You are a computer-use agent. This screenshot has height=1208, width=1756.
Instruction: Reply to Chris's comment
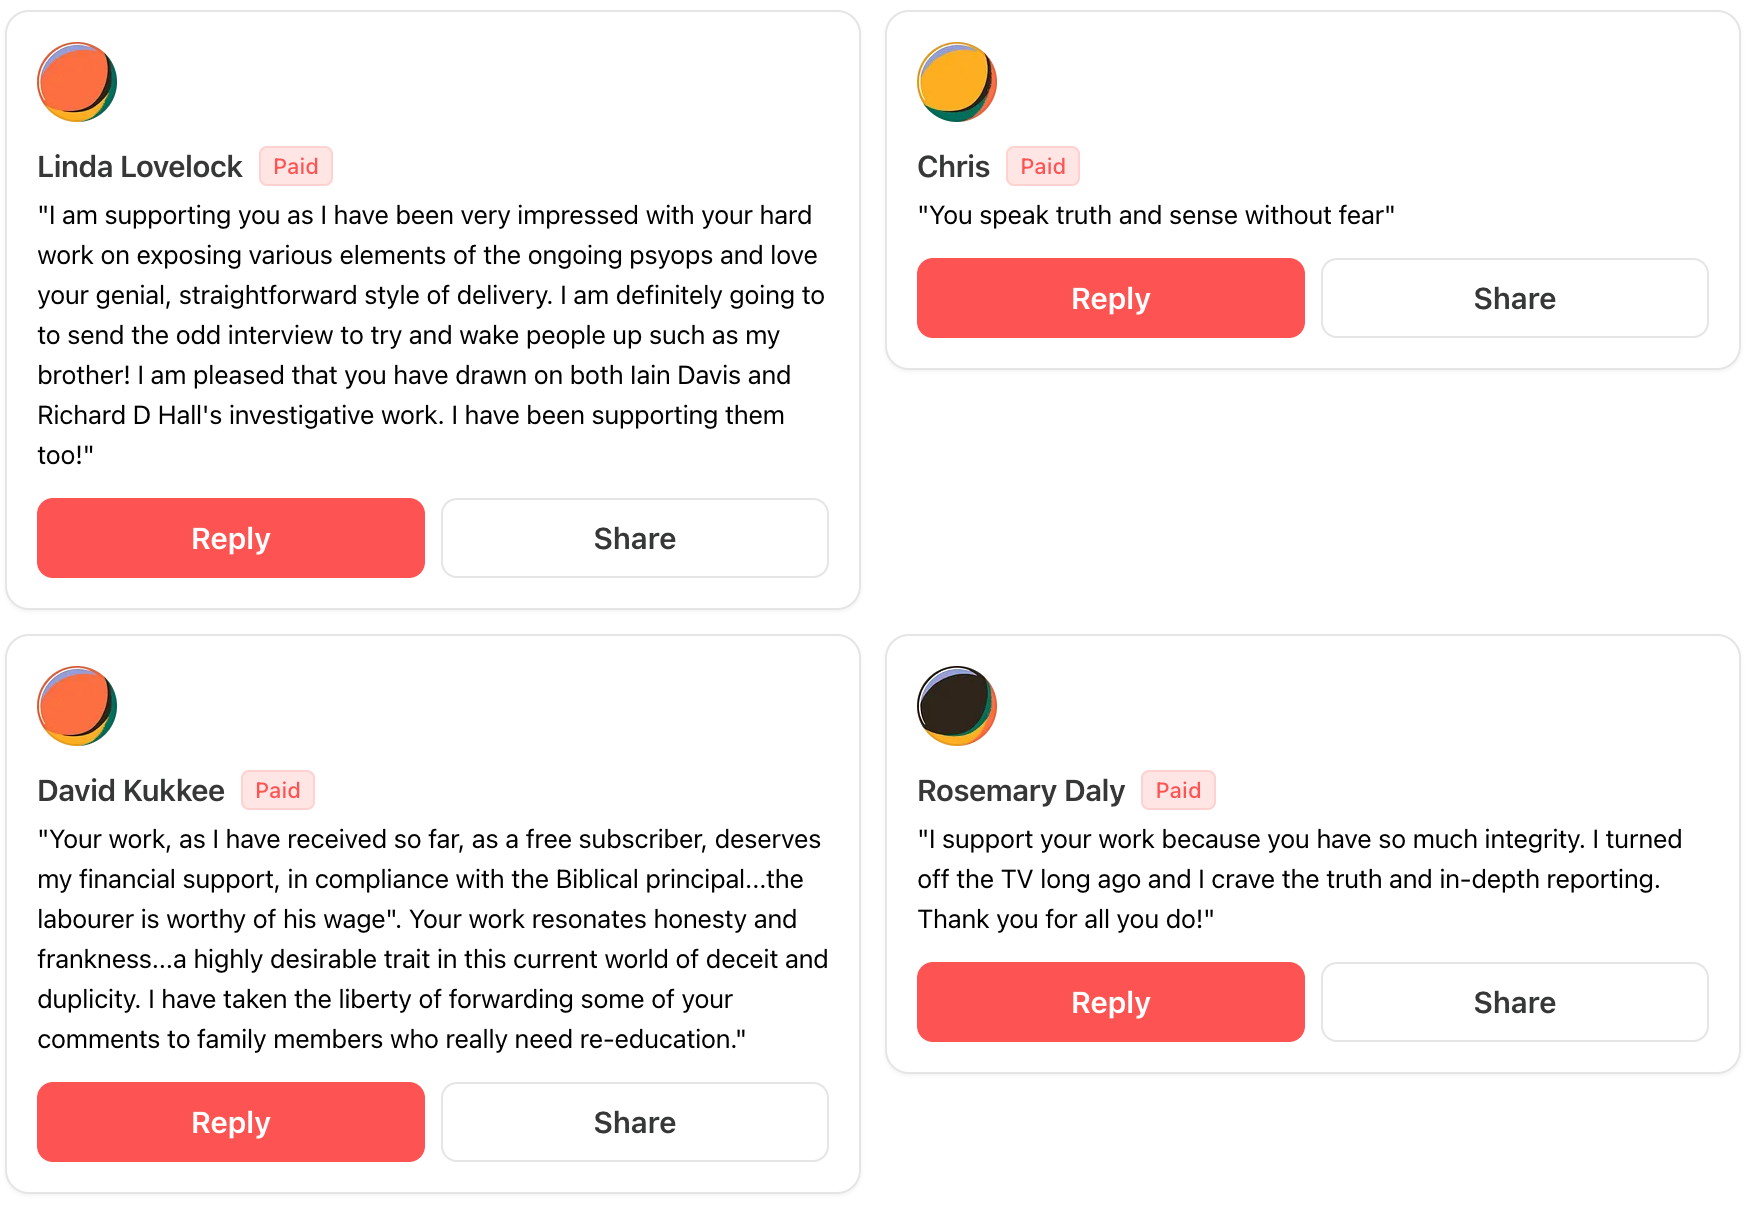coord(1111,298)
